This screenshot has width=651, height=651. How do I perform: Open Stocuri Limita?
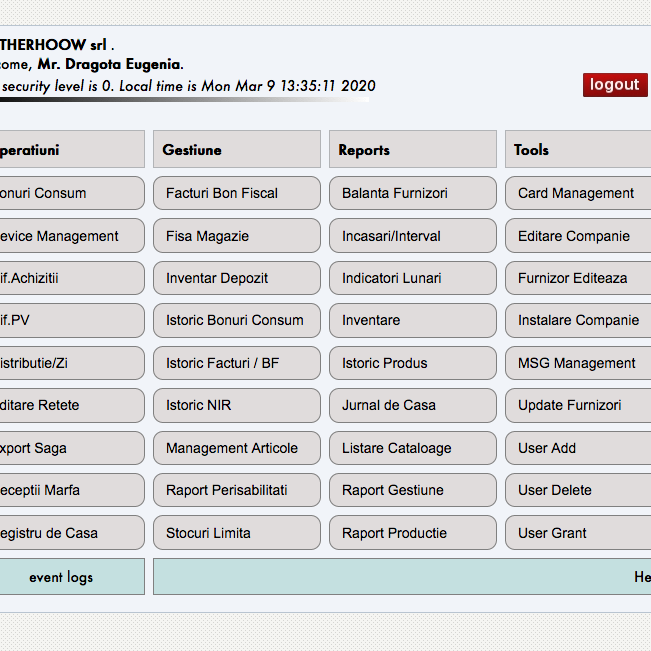pyautogui.click(x=237, y=533)
